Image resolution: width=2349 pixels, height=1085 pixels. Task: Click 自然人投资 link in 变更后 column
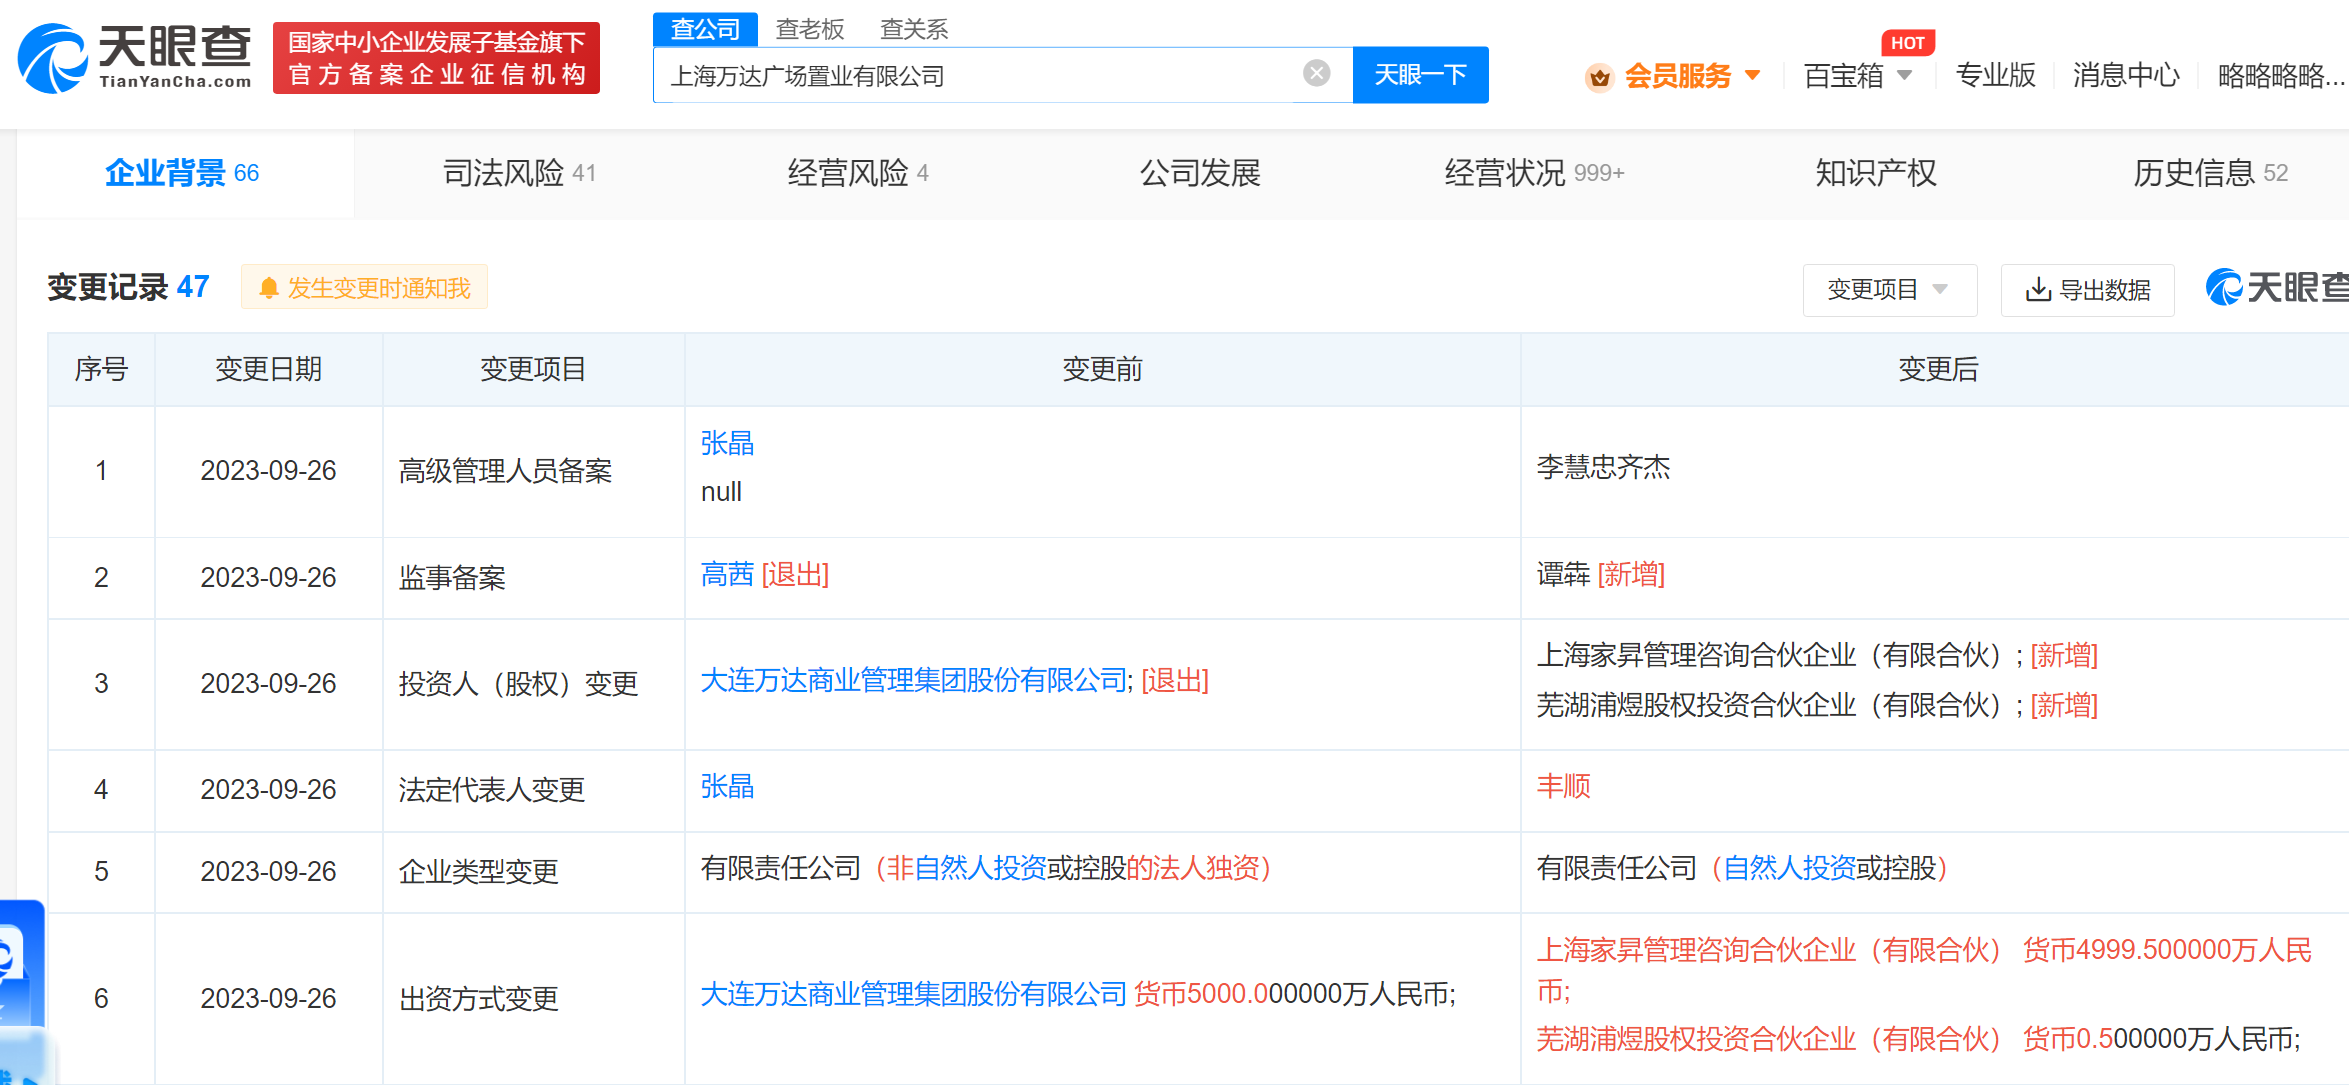click(1789, 868)
